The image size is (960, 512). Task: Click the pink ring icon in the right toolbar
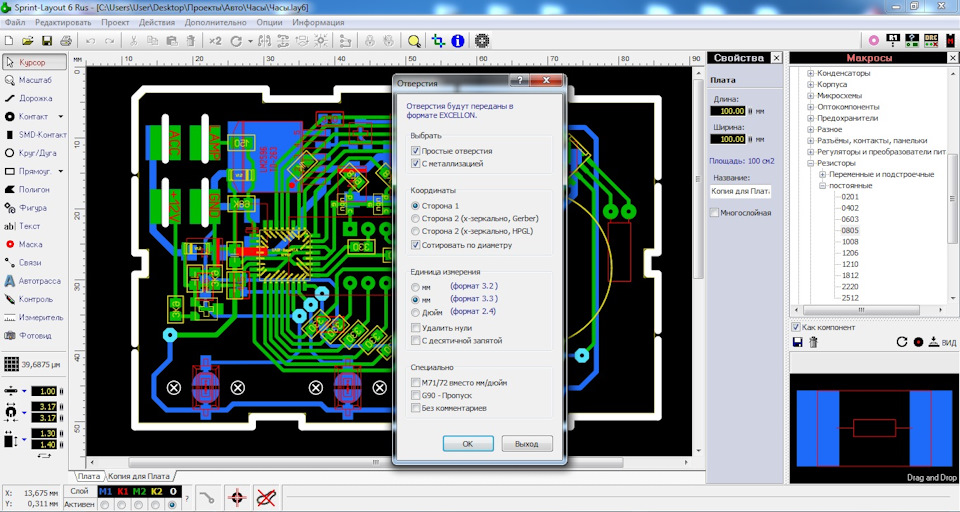coord(874,40)
